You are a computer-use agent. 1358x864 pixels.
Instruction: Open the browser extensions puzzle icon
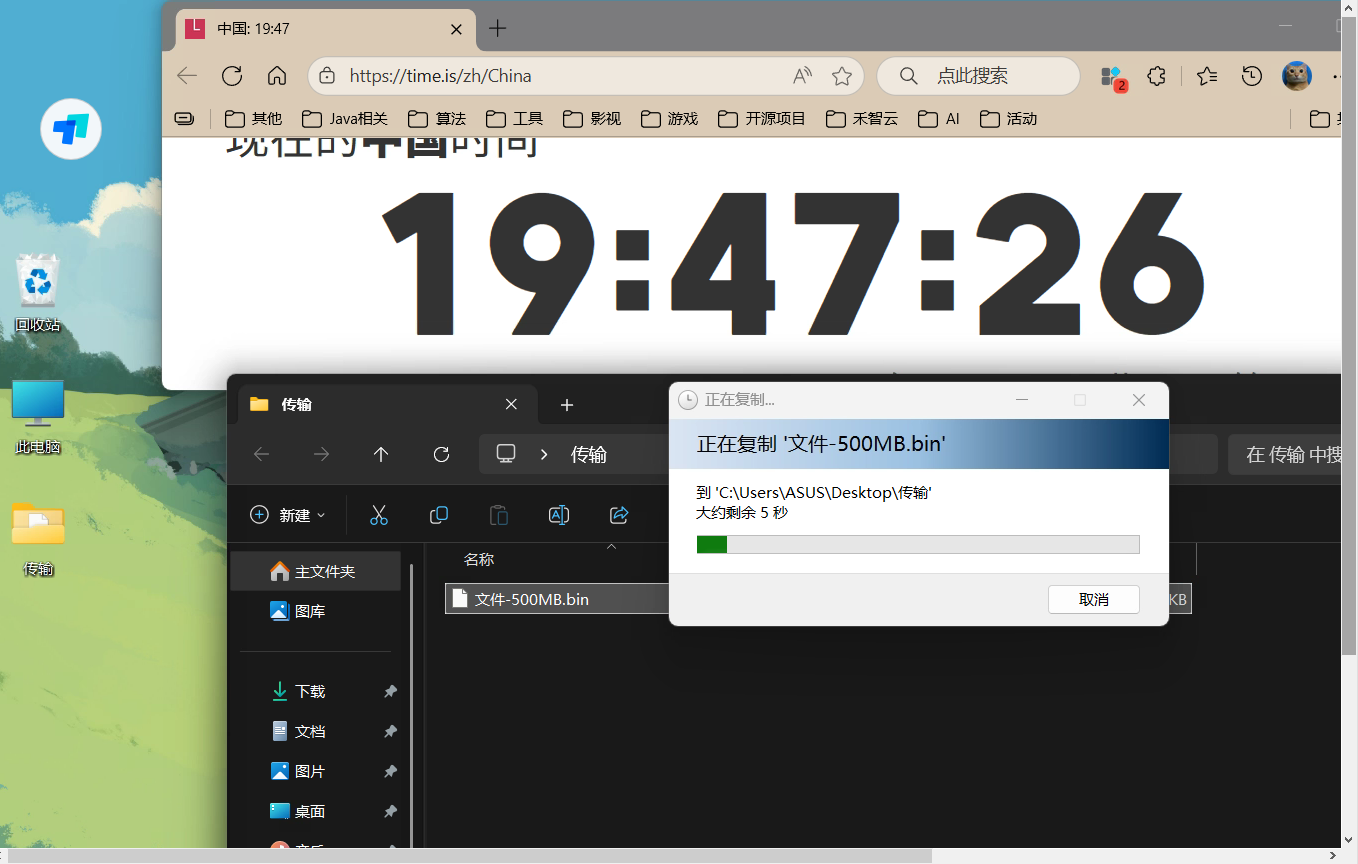coord(1156,76)
